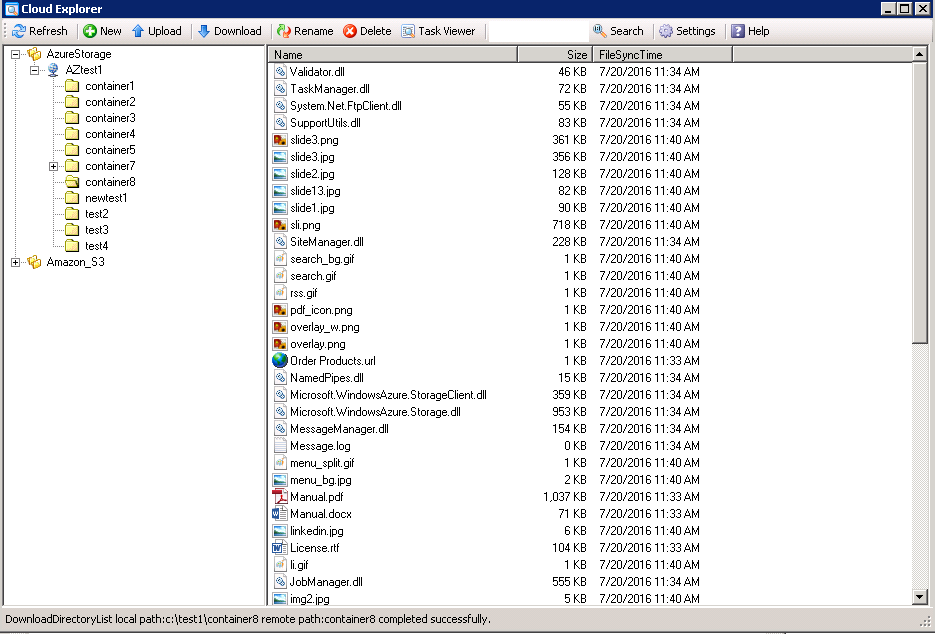Select the JobManager.dll file
Image resolution: width=935 pixels, height=634 pixels.
click(x=326, y=582)
